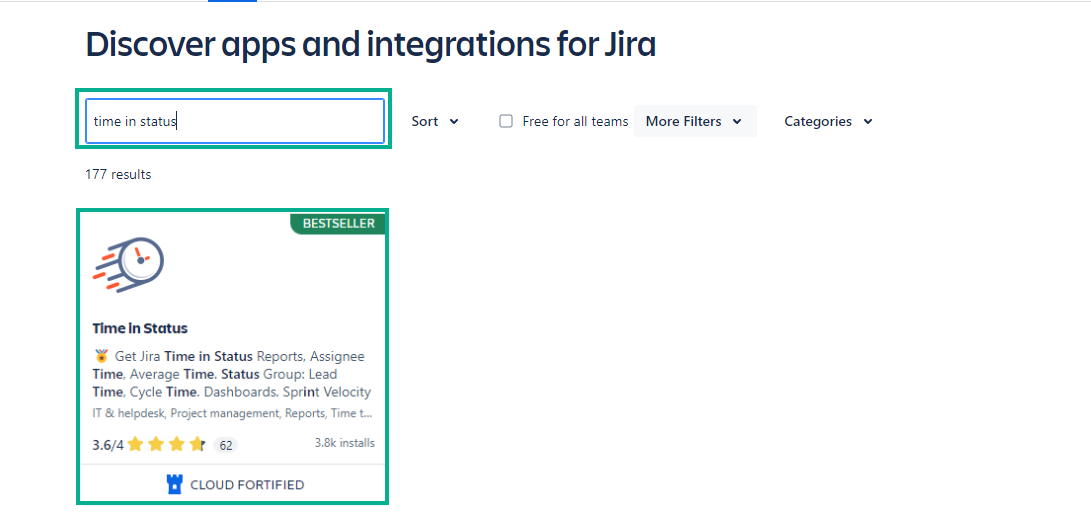The height and width of the screenshot is (515, 1091).
Task: Click the CLOUD FORTIFIED label
Action: (247, 485)
